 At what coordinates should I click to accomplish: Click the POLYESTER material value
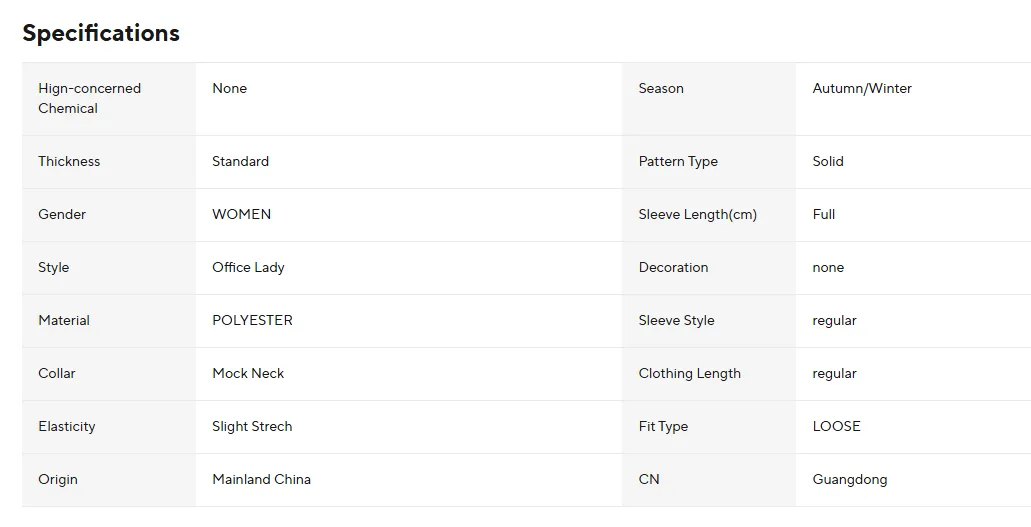pyautogui.click(x=252, y=320)
